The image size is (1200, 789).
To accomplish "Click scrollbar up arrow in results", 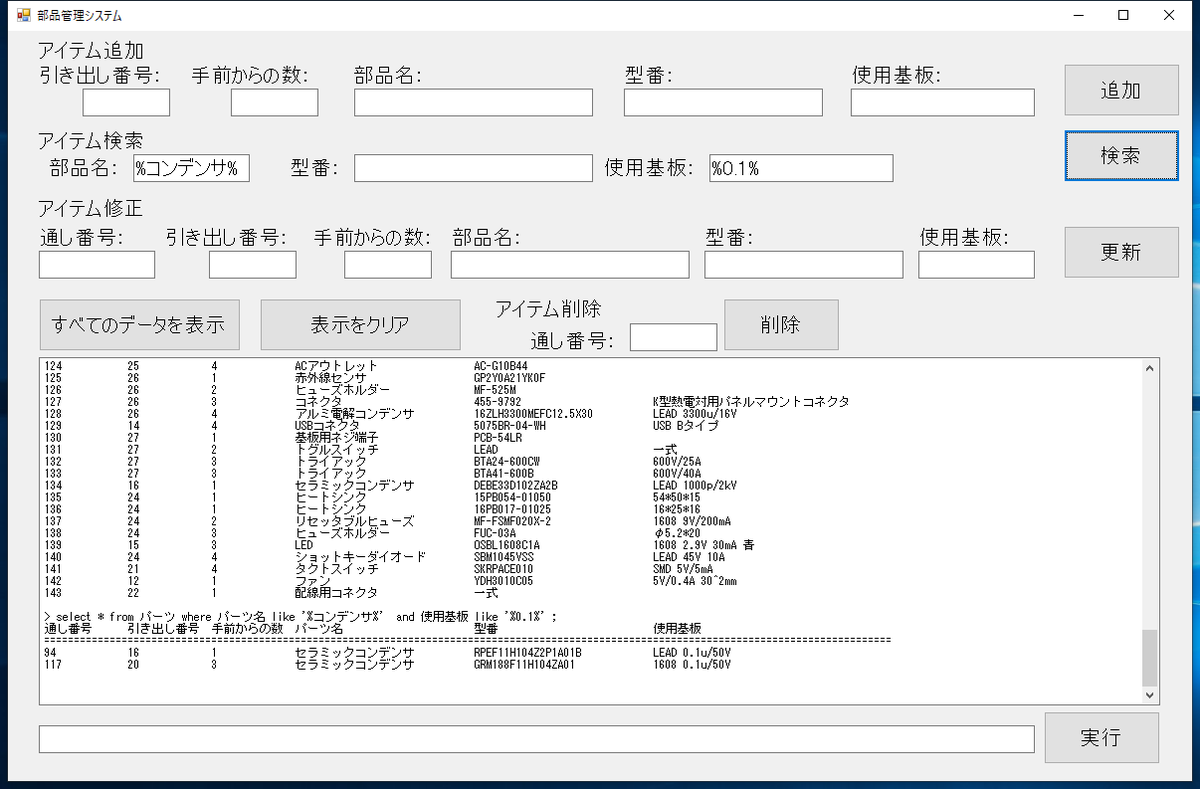I will tap(1150, 369).
